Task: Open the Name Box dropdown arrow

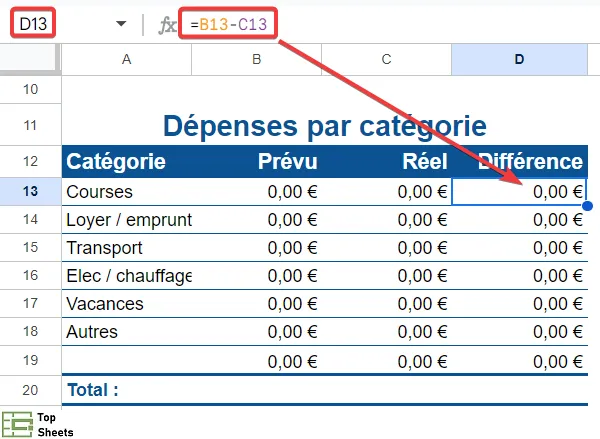Action: tap(121, 24)
